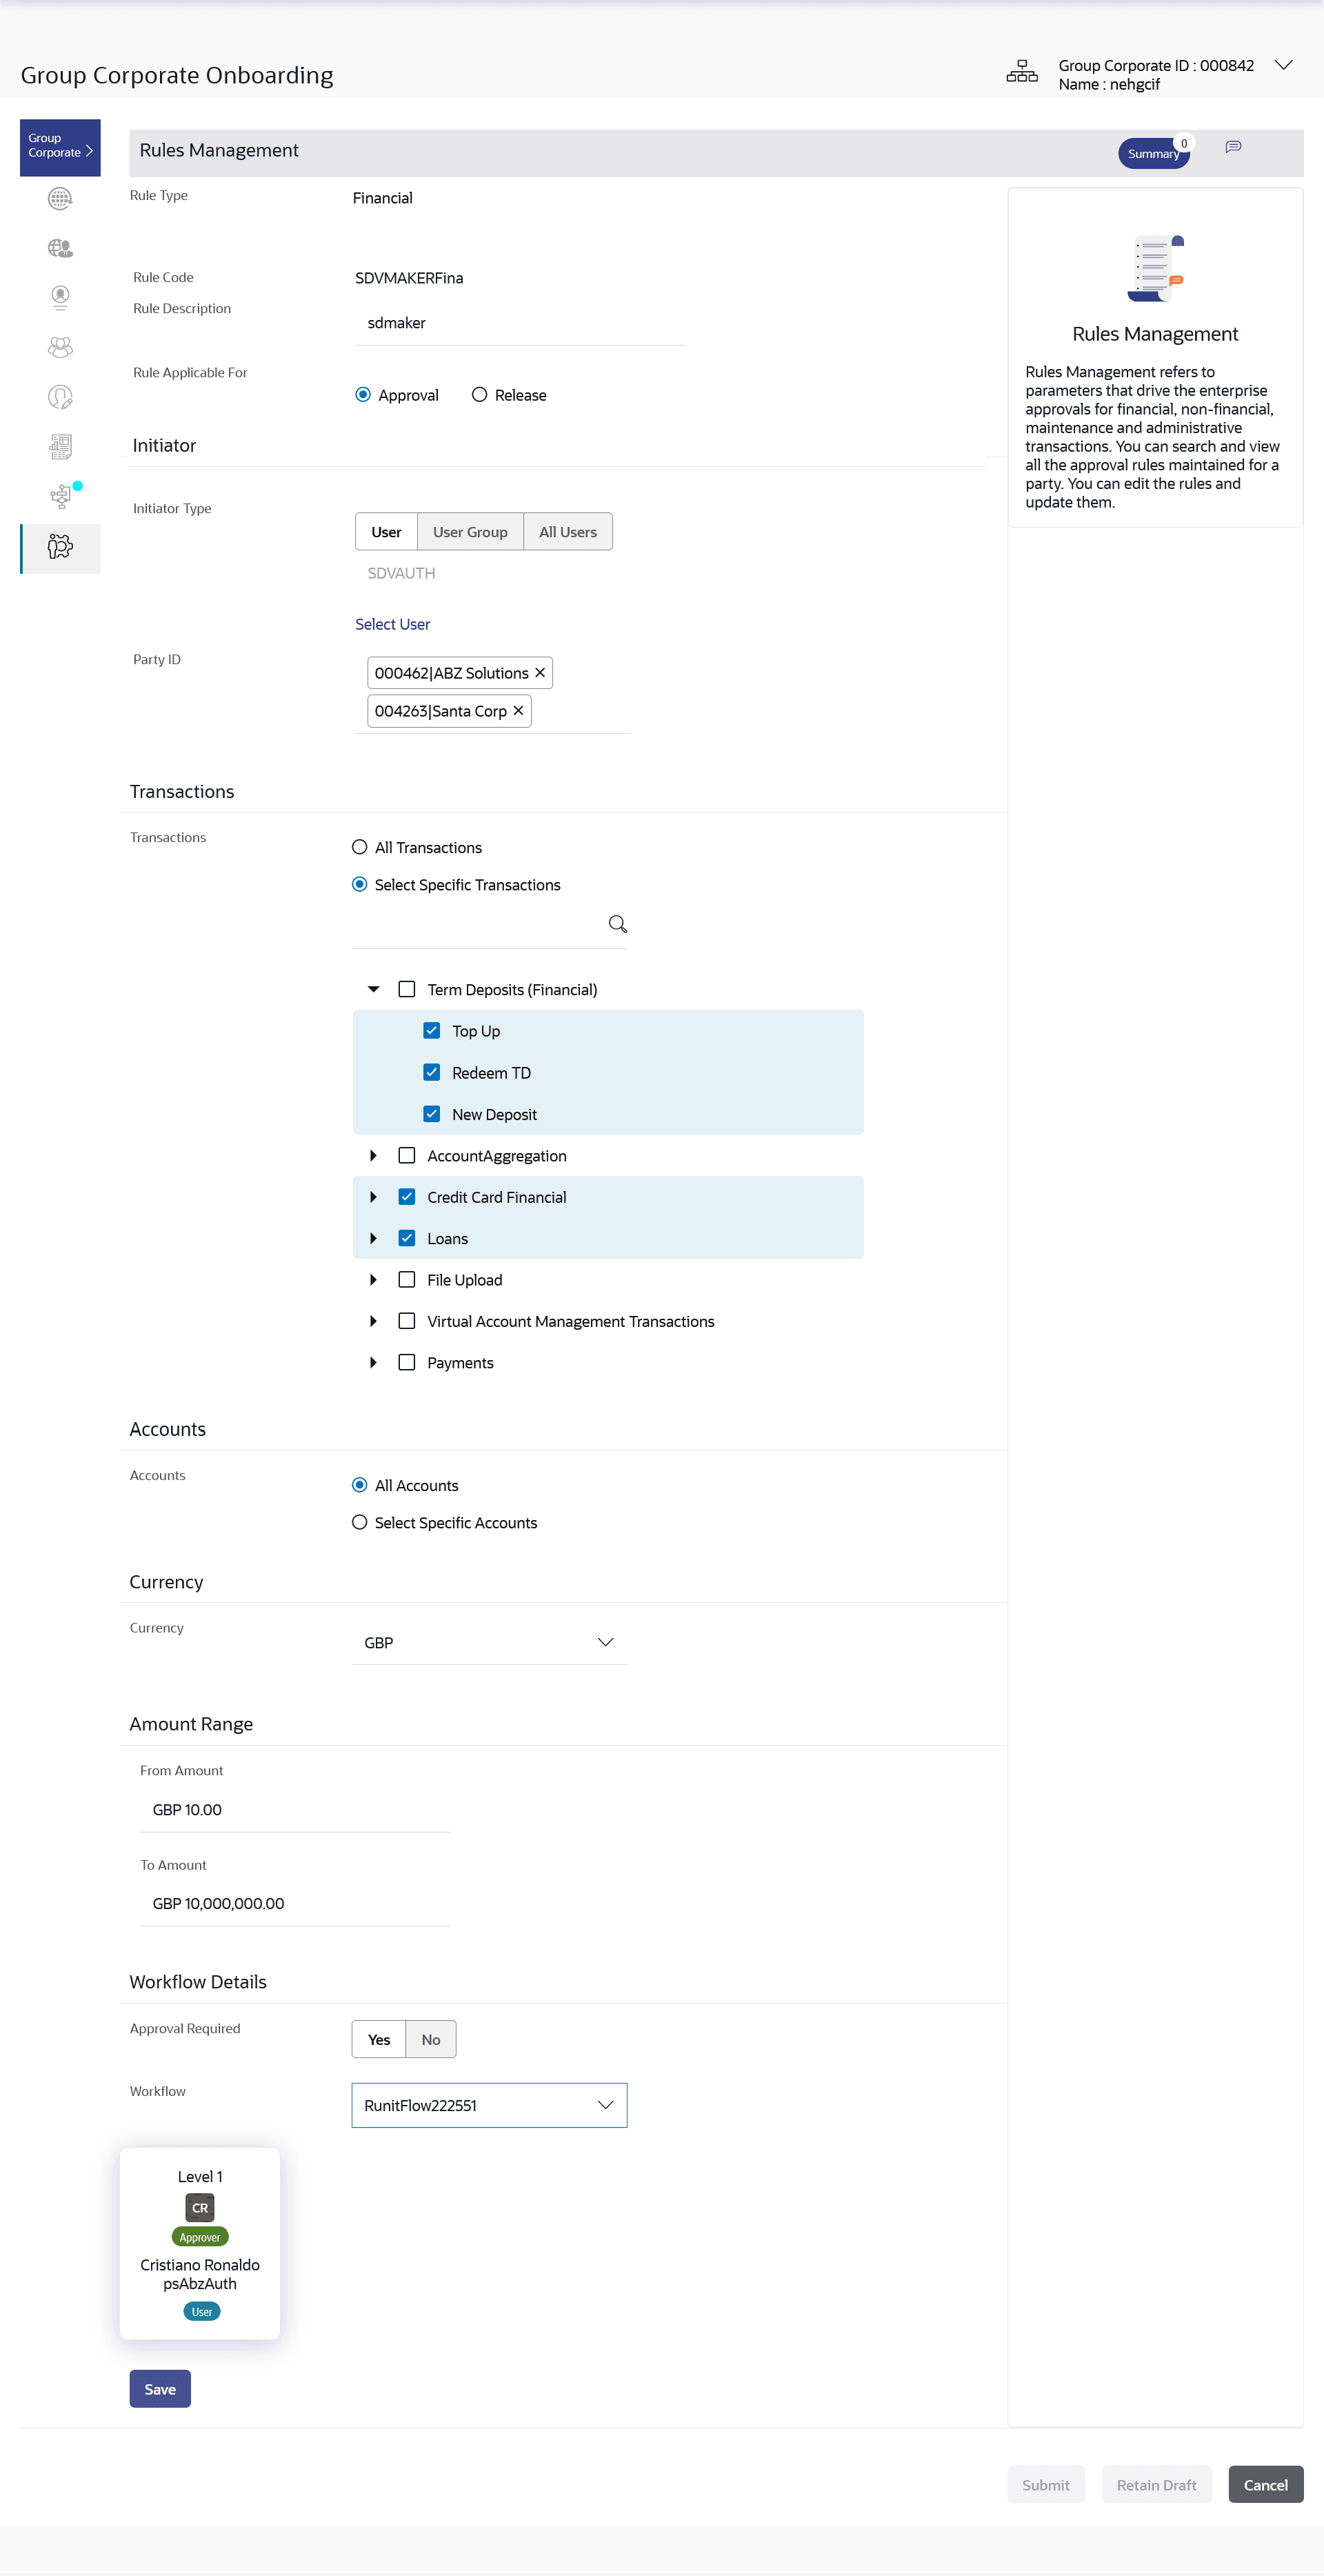Expand the Payments tree node
Image resolution: width=1324 pixels, height=2576 pixels.
[373, 1362]
